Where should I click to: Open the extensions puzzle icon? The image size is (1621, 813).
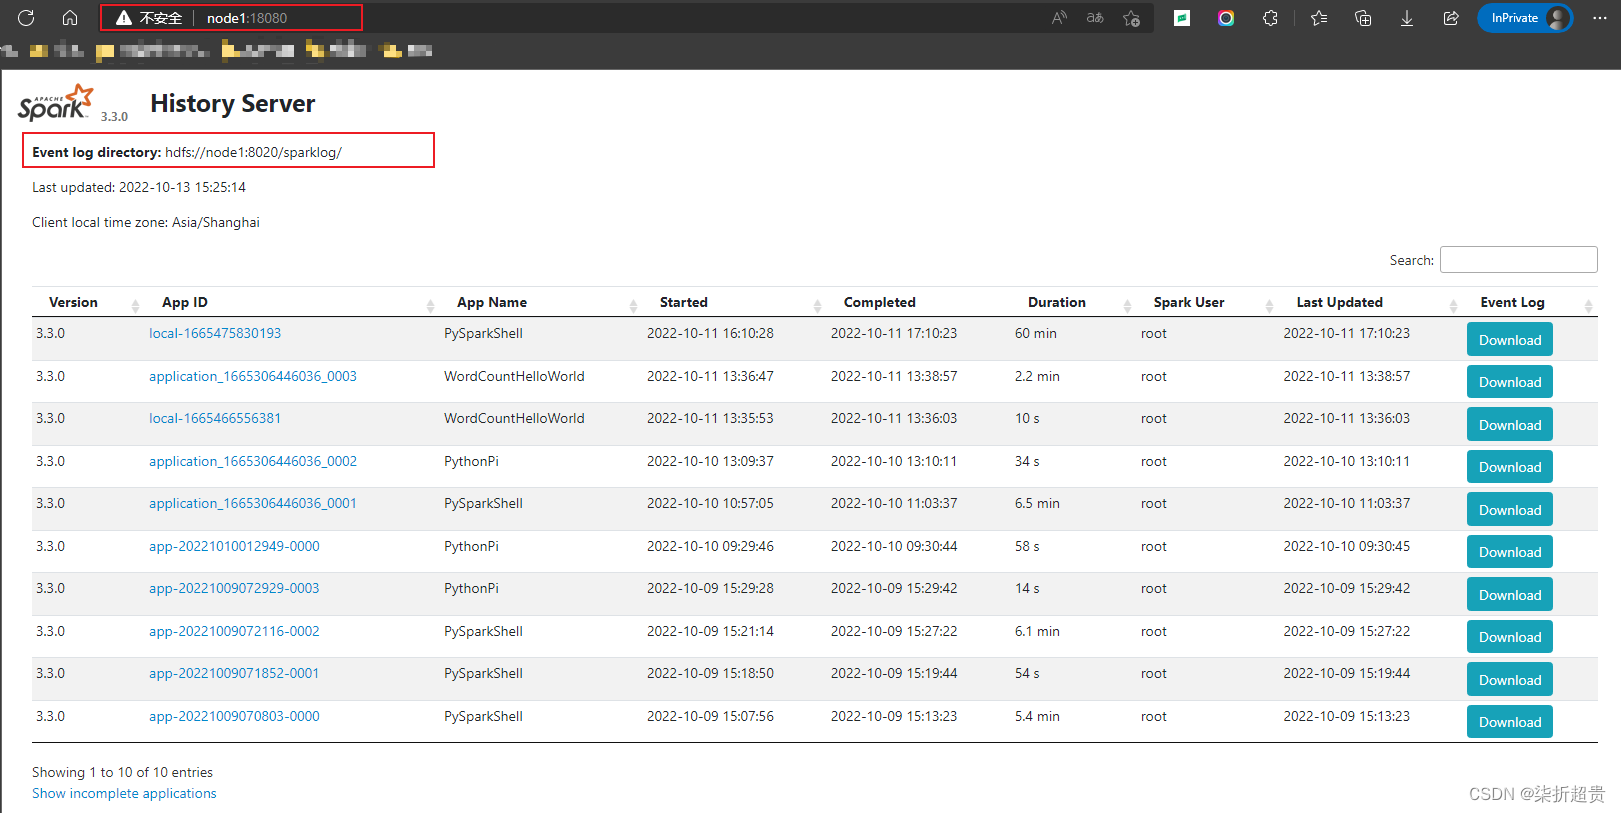(1270, 18)
